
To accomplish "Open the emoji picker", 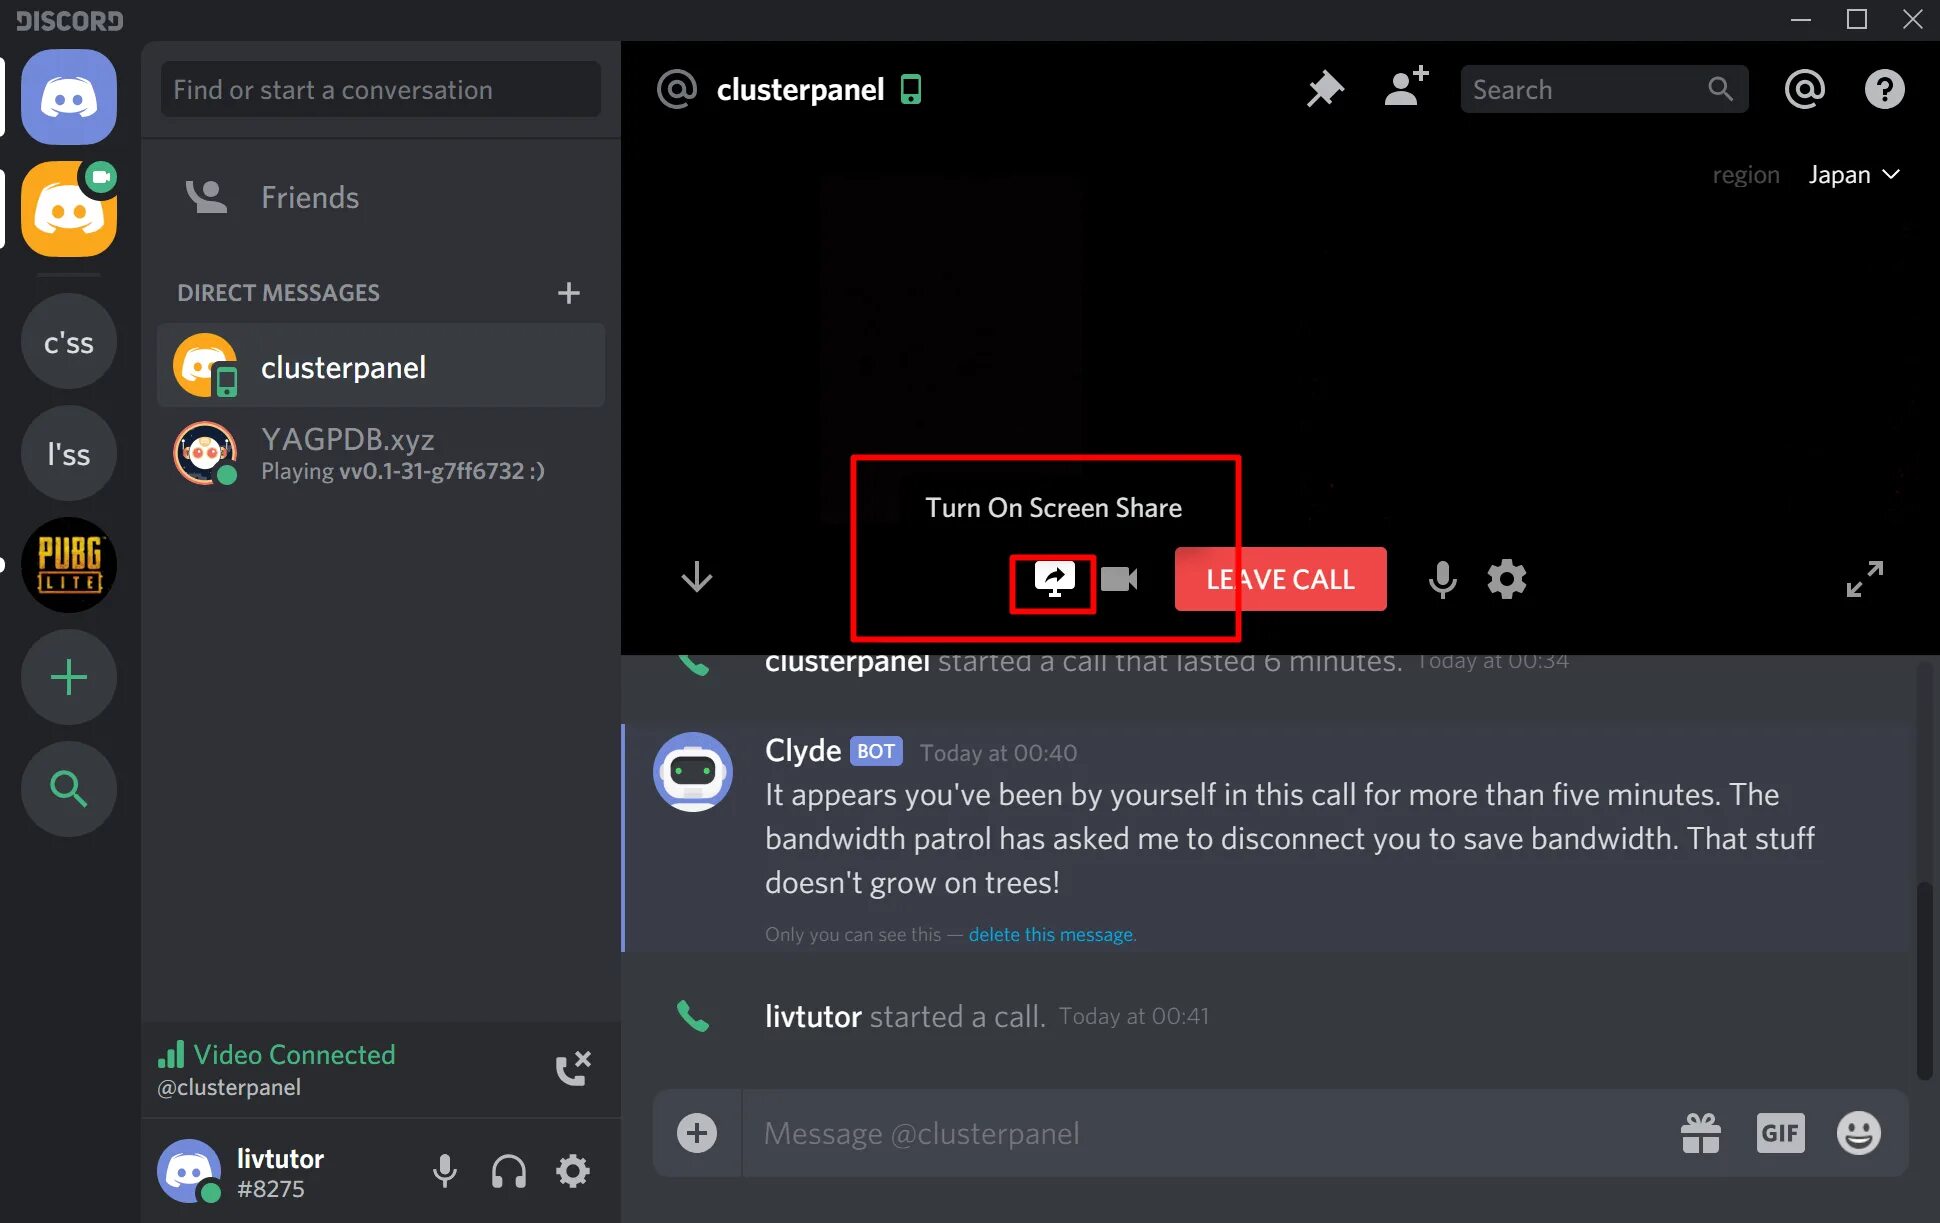I will point(1858,1133).
